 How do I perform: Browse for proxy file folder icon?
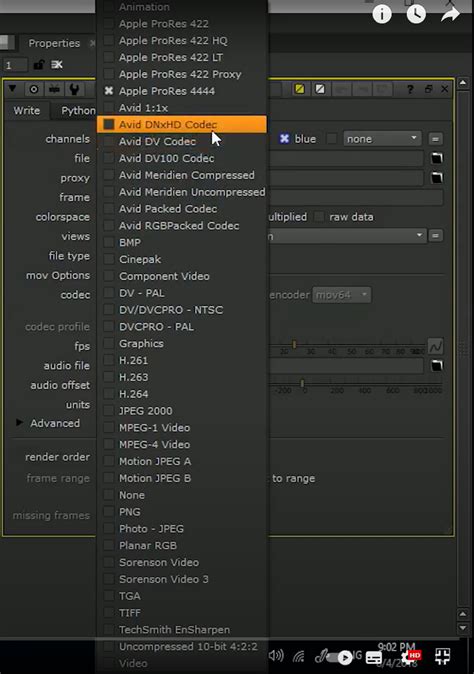point(437,178)
